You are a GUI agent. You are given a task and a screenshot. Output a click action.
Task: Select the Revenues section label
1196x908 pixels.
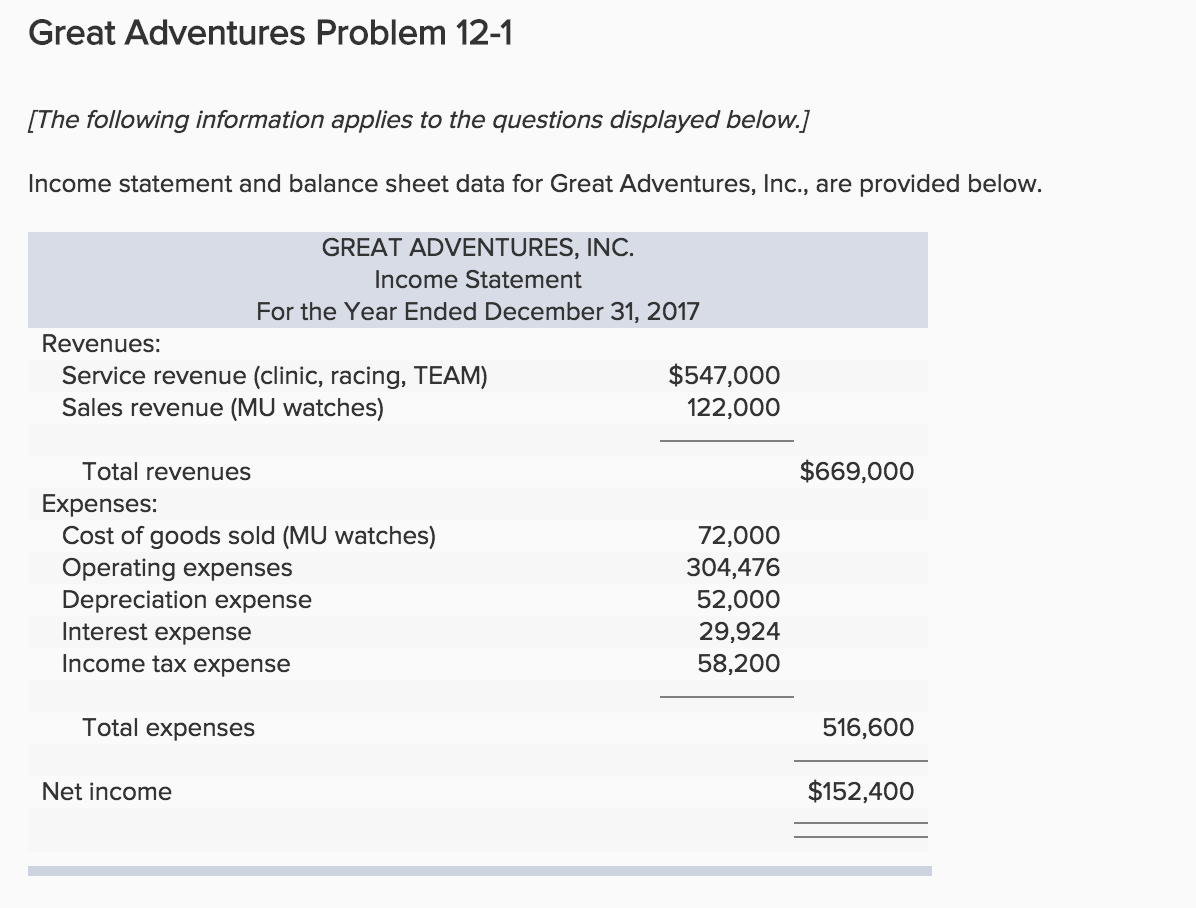pos(101,344)
